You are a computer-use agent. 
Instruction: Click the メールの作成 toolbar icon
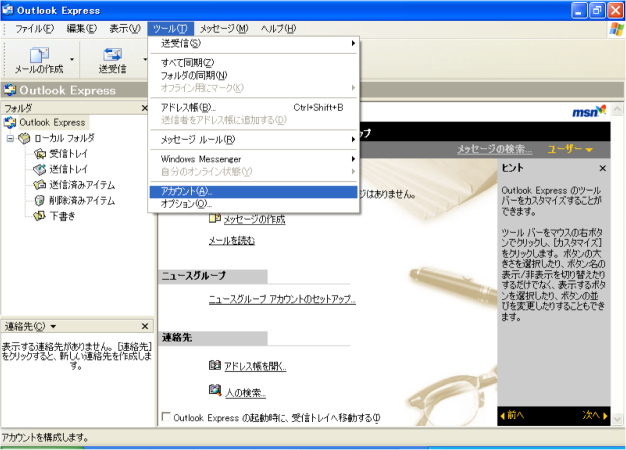coord(39,55)
